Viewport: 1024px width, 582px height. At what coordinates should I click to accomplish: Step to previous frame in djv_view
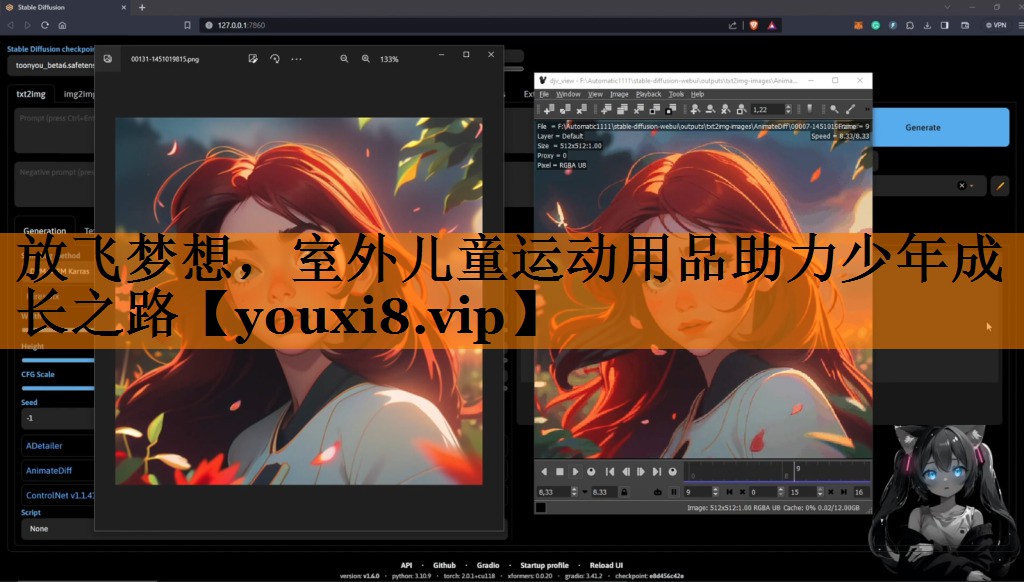tap(626, 472)
